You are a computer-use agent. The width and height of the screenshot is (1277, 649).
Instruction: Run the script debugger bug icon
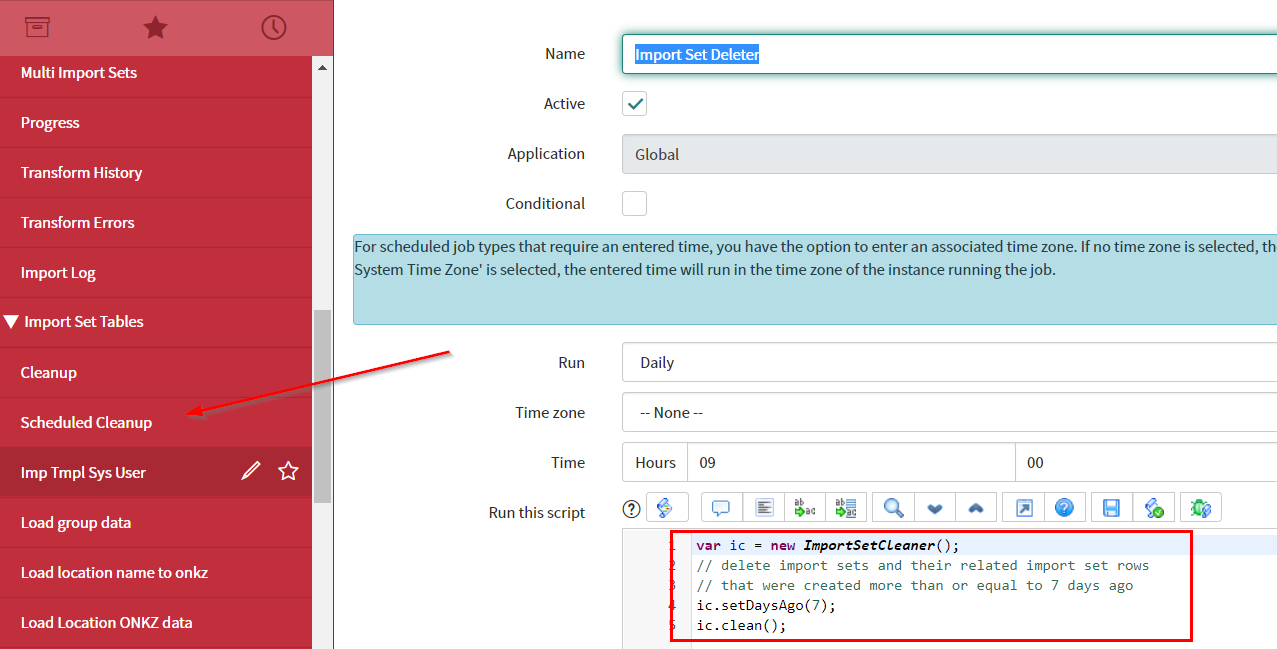1199,507
